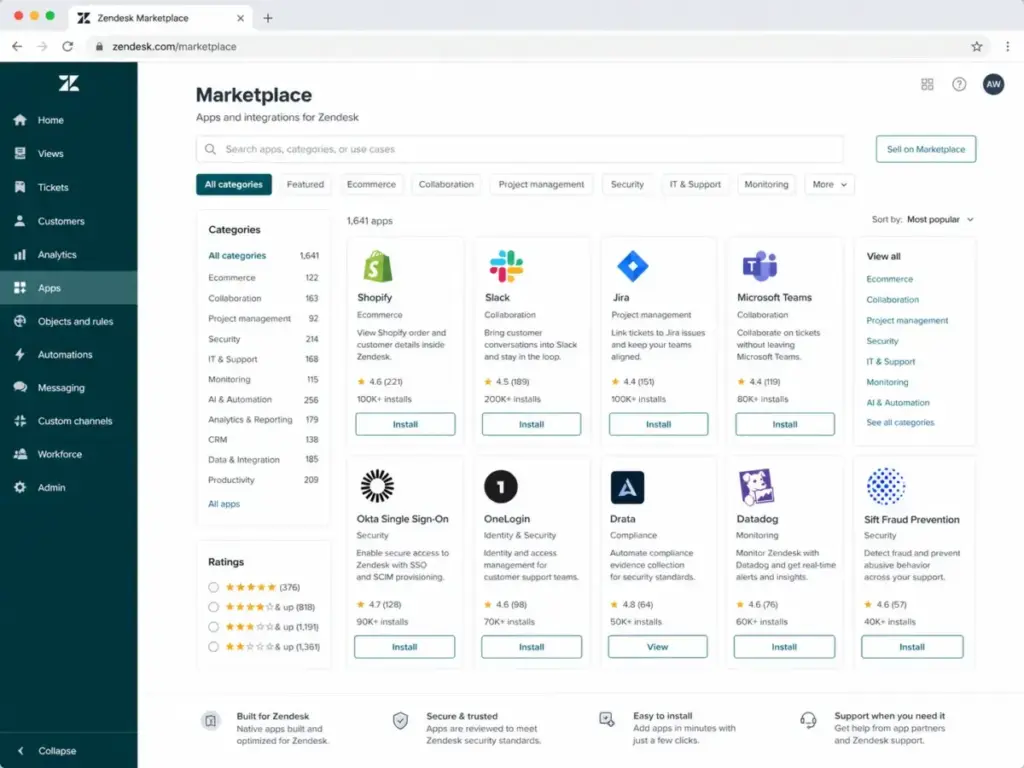Switch to Ecommerce tab
This screenshot has height=768, width=1024.
tap(371, 185)
